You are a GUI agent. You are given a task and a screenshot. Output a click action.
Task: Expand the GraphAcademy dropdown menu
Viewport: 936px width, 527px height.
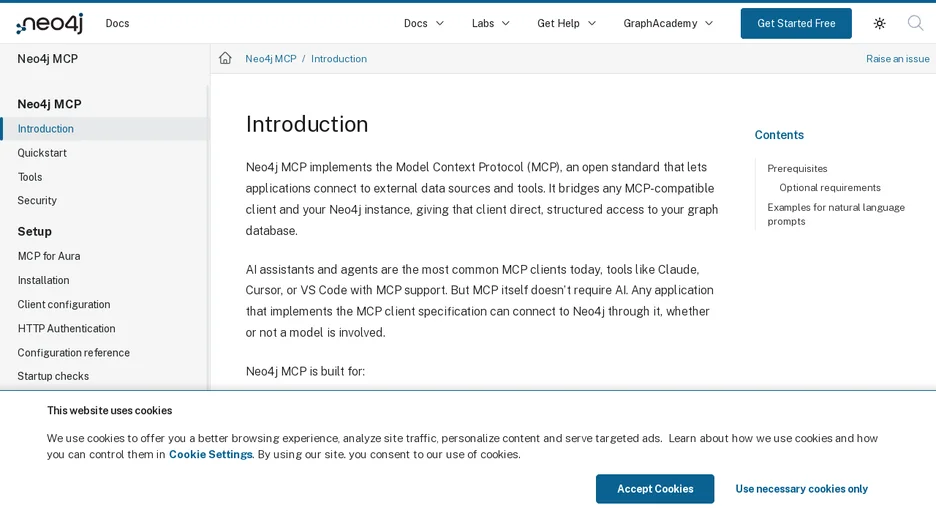point(668,23)
